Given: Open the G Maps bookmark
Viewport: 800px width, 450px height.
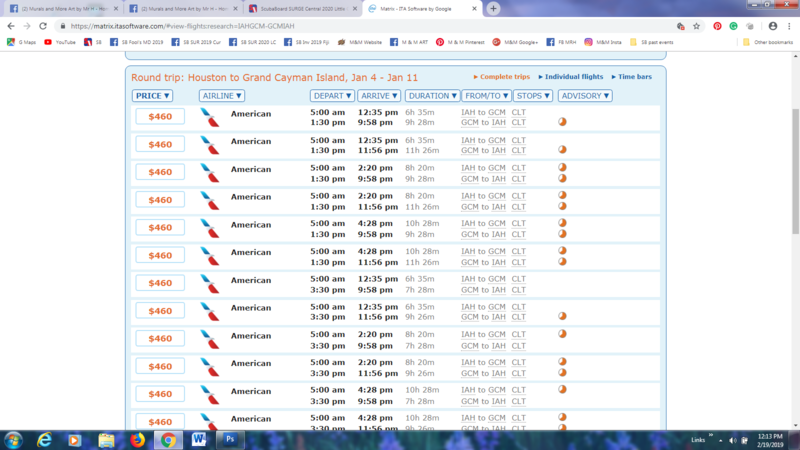Looking at the screenshot, I should coord(21,42).
